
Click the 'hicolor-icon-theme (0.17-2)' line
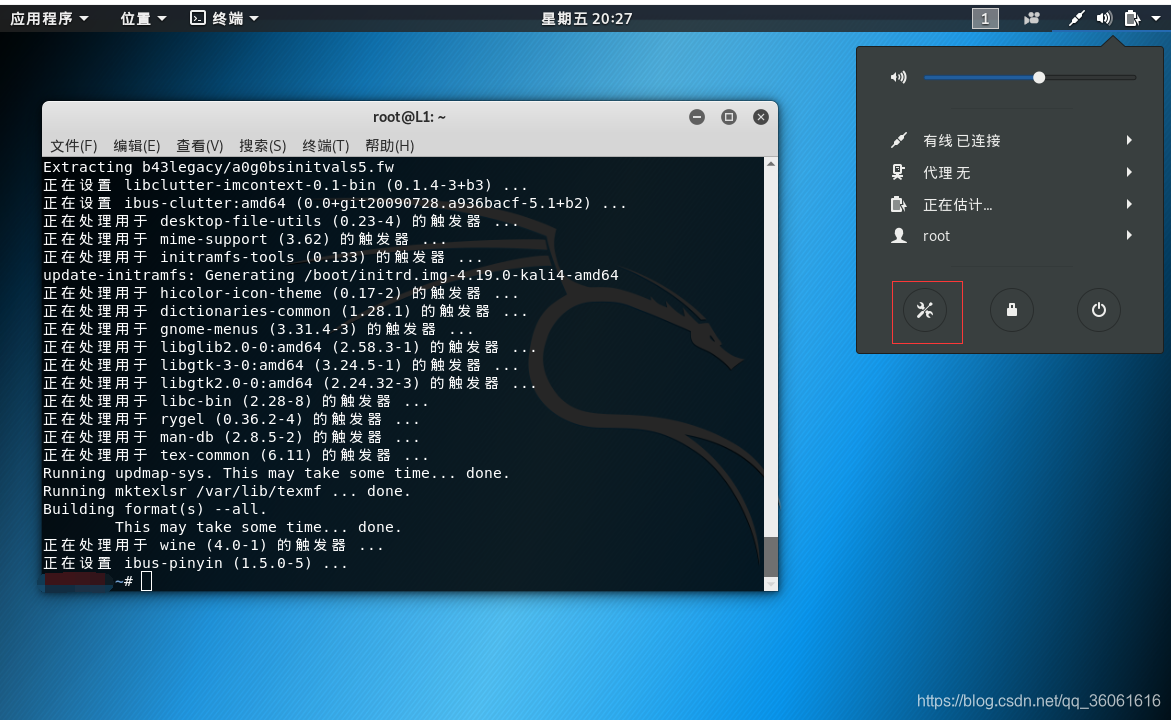pos(281,293)
